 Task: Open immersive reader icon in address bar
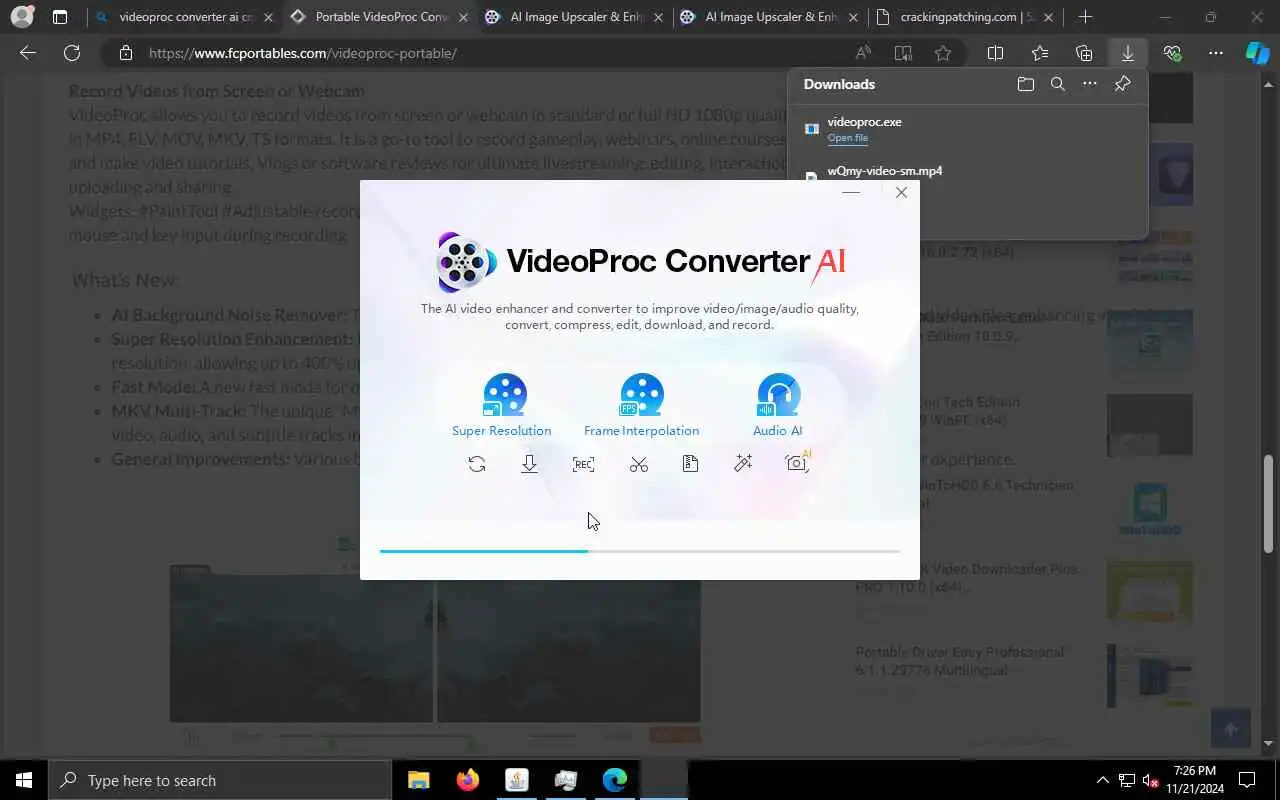903,53
